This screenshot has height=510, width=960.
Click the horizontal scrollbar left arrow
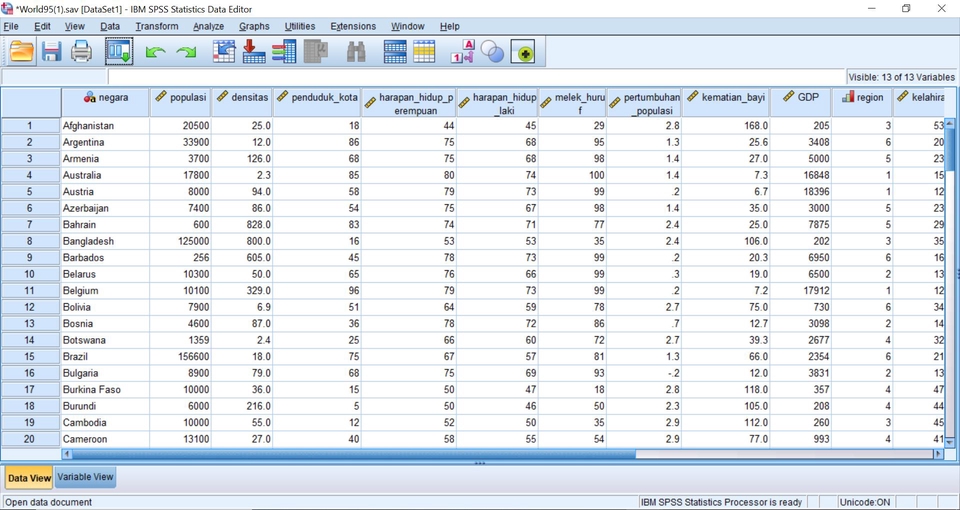pos(67,454)
